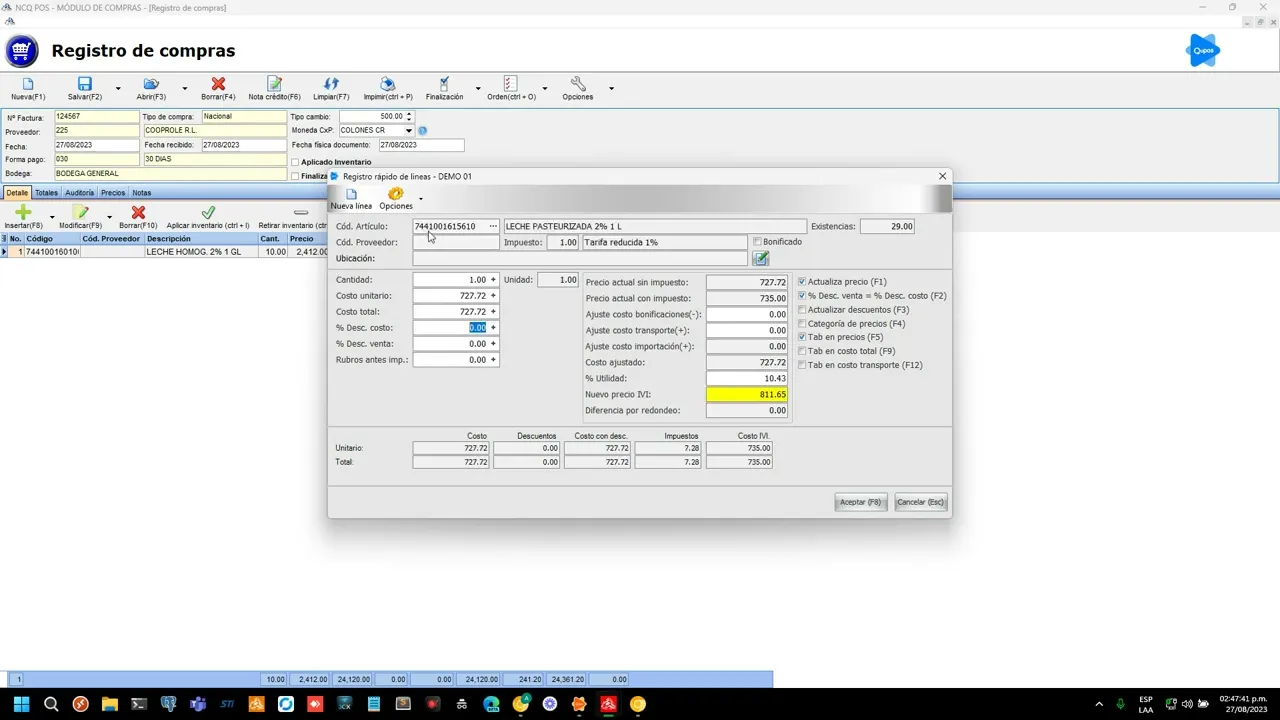Modify line with Modificar(F9)
This screenshot has width=1280, height=720.
coord(81,218)
